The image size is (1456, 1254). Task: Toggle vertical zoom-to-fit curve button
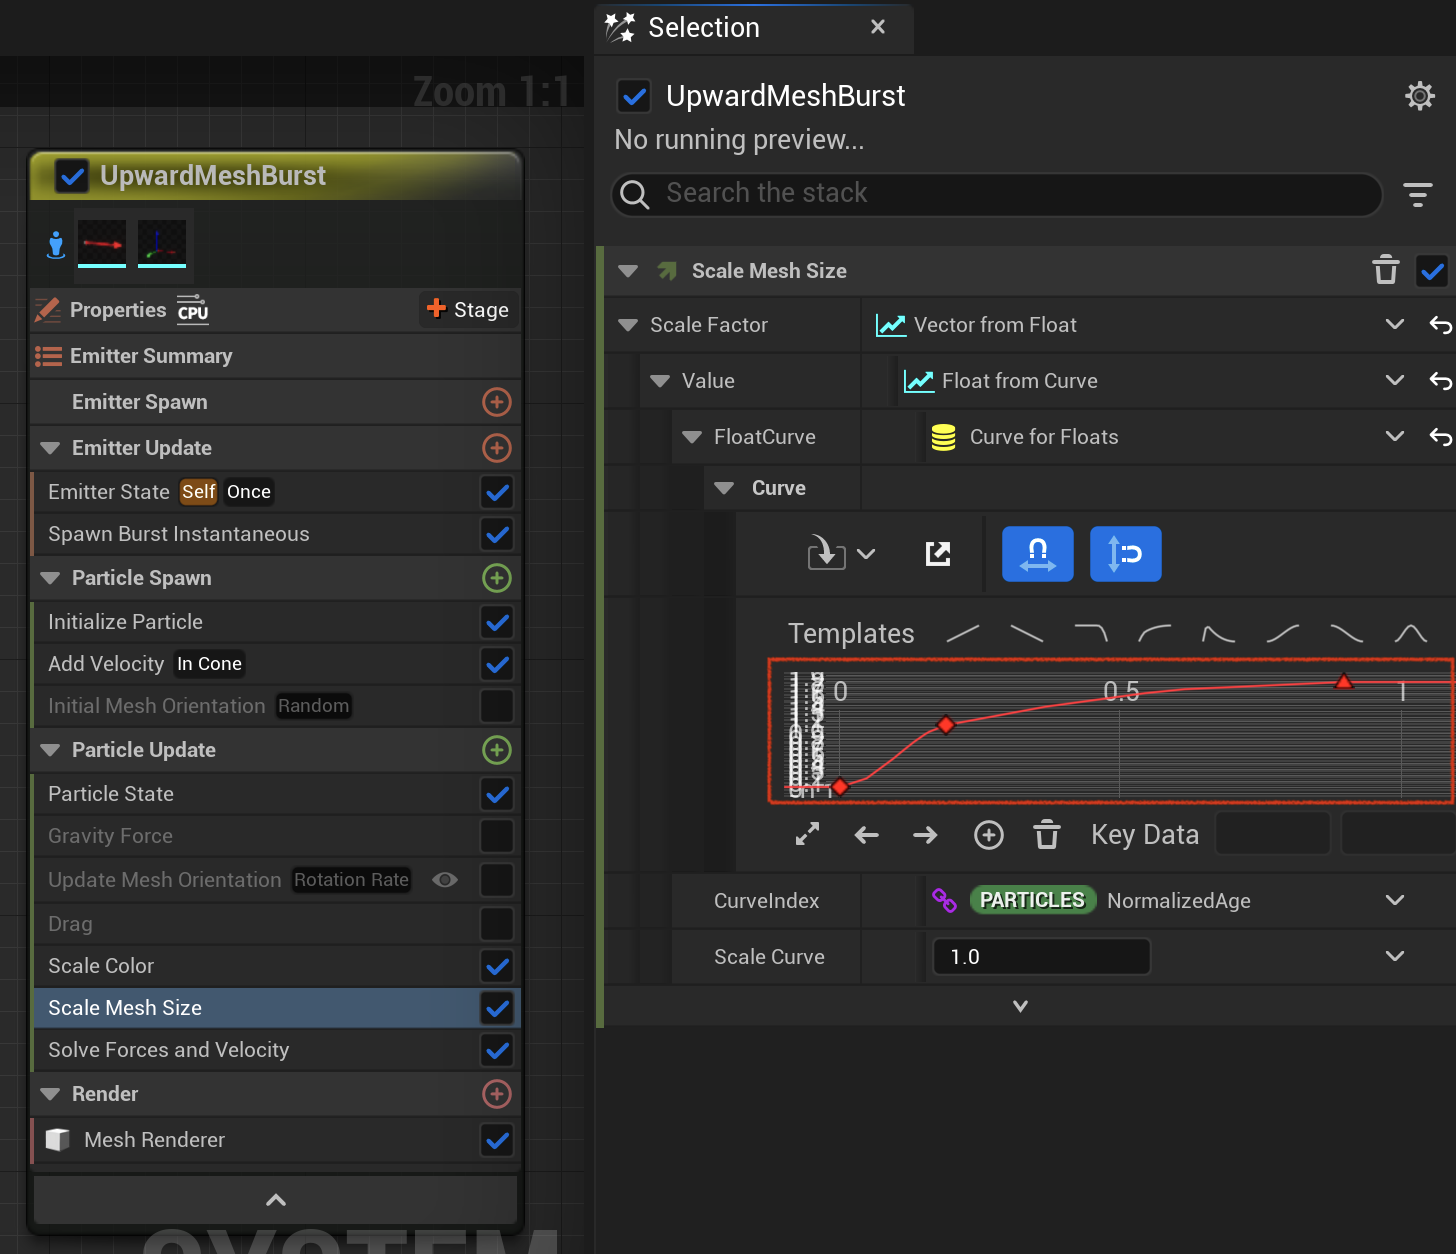[1125, 554]
